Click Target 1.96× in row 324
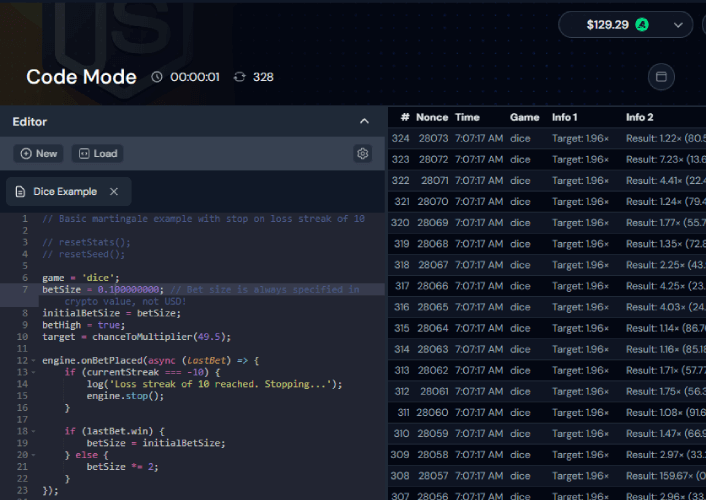706x500 pixels. point(580,138)
